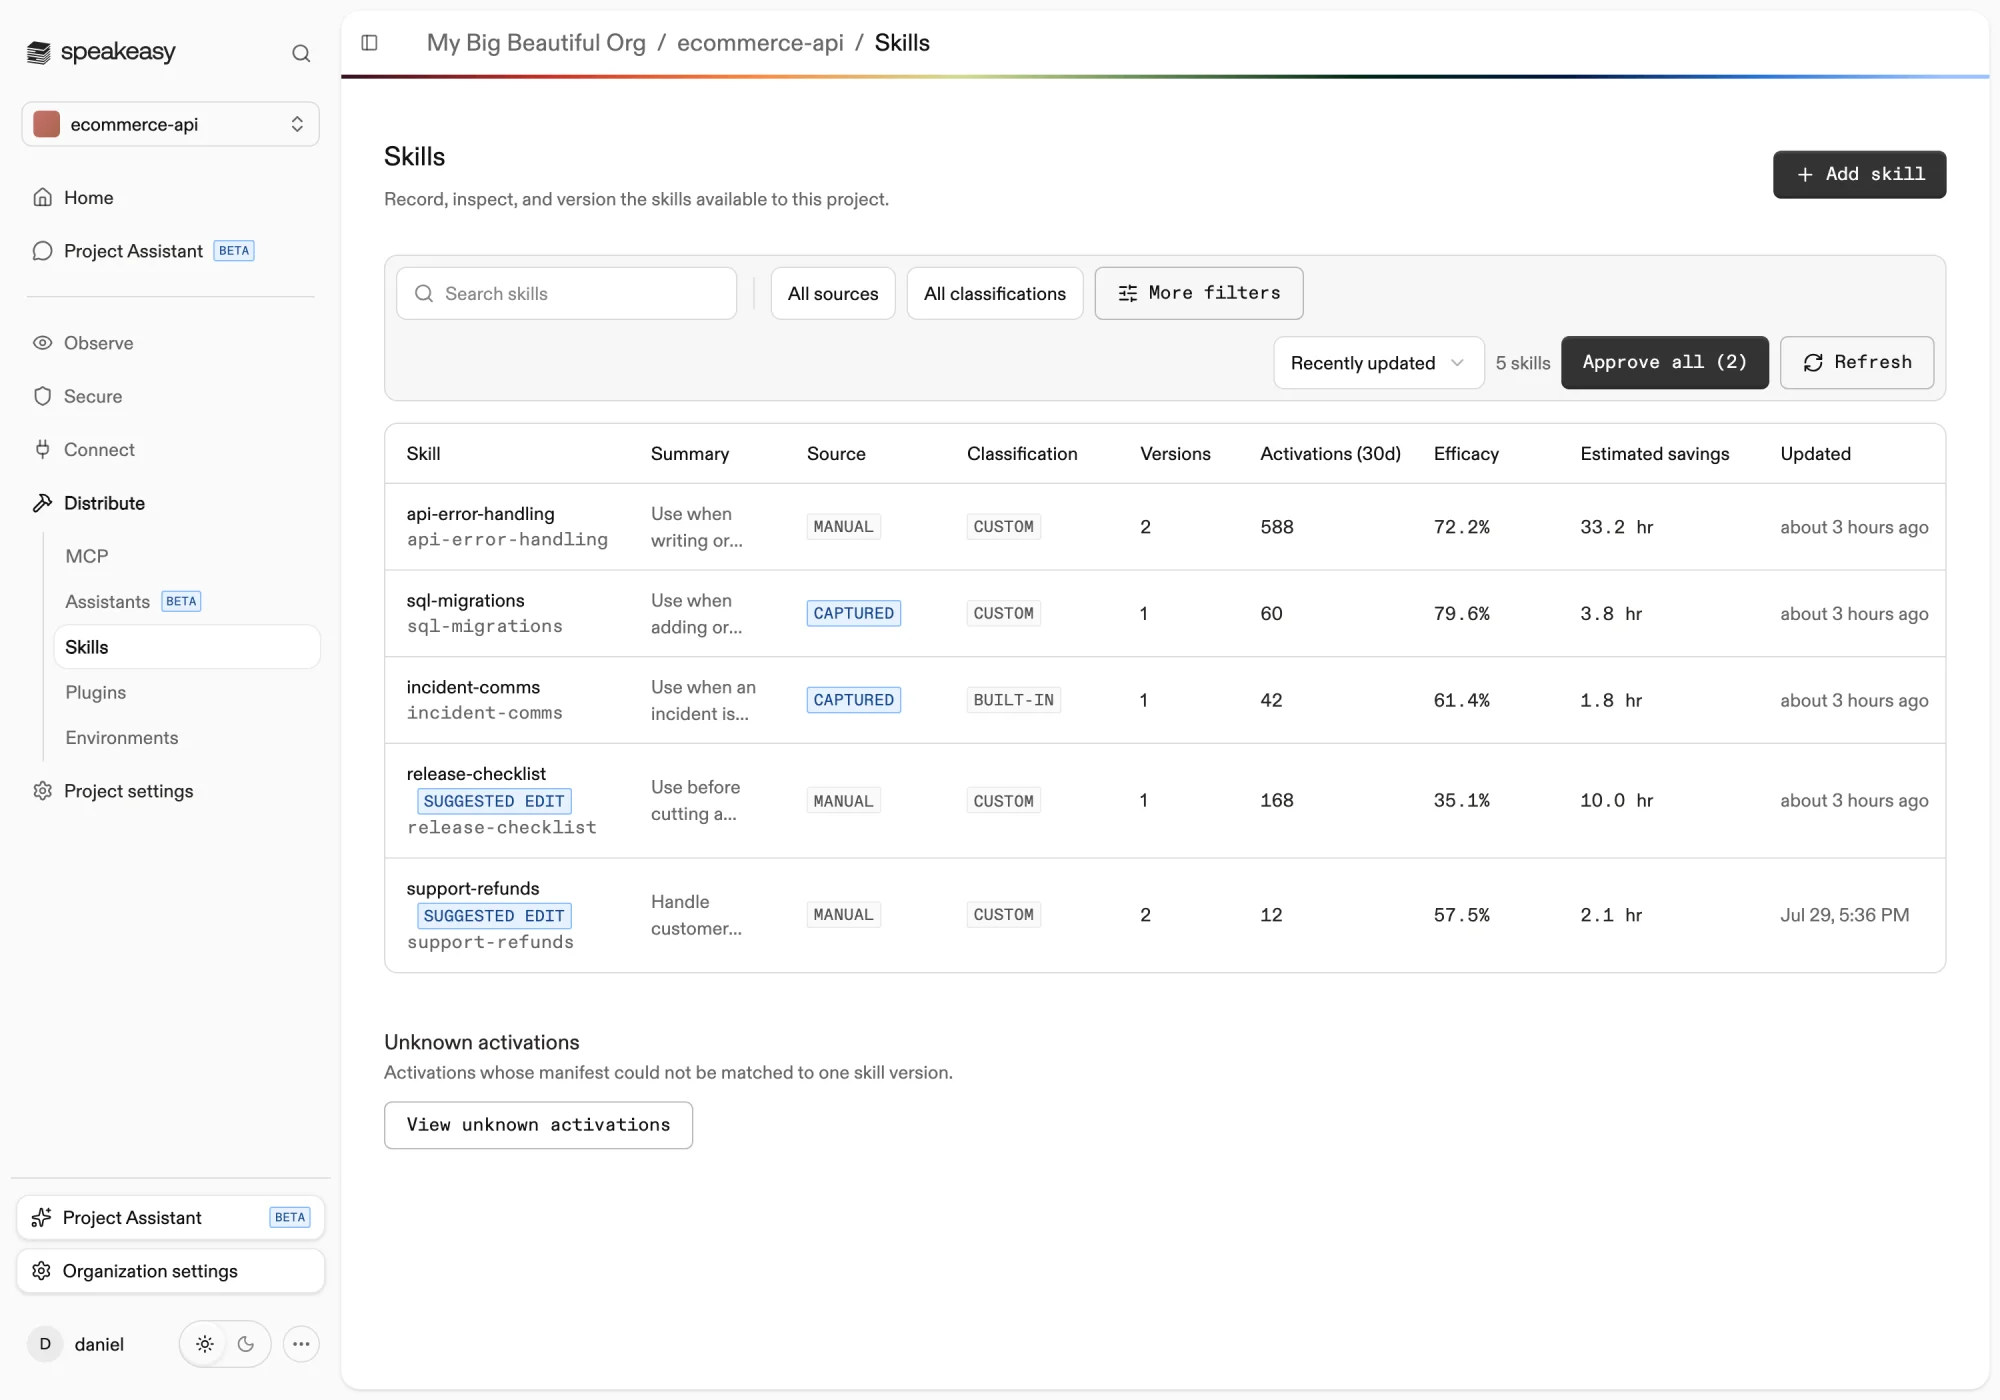Open All sources filter dropdown
The height and width of the screenshot is (1400, 2000).
coord(833,293)
